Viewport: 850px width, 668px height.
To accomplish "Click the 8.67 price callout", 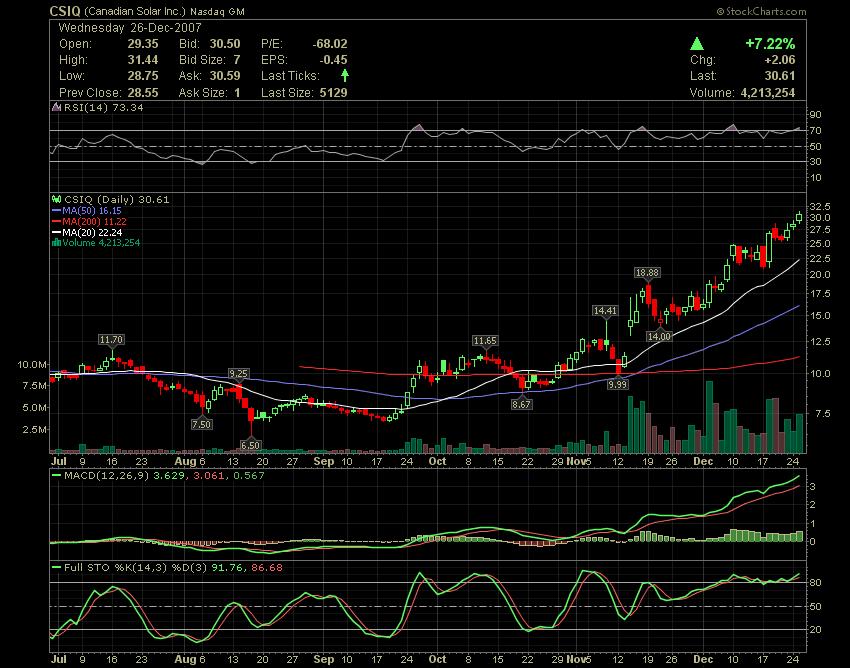I will [521, 404].
